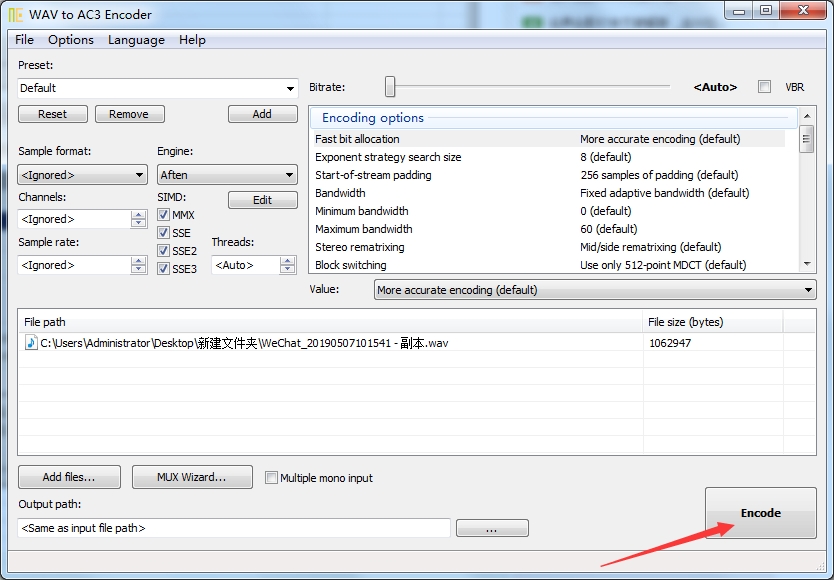Select the Stereo rematrixing option row
Viewport: 834px width, 580px height.
549,247
